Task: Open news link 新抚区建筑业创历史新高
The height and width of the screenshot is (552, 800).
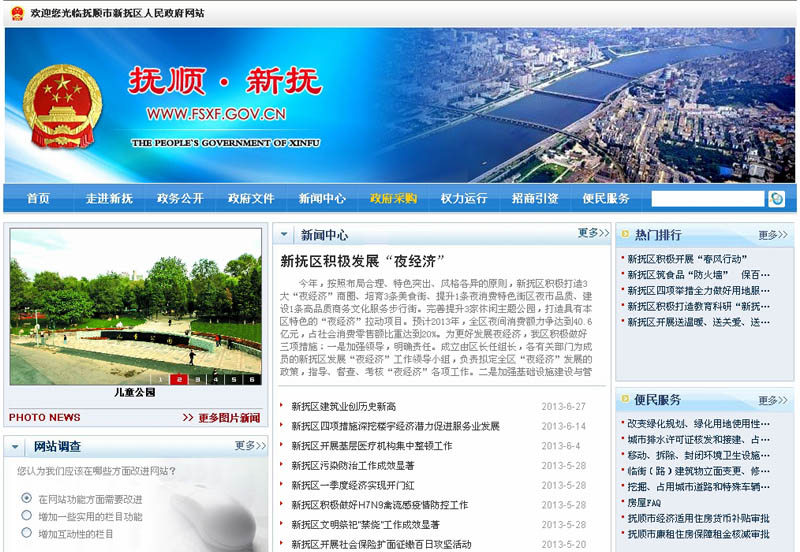Action: (343, 407)
